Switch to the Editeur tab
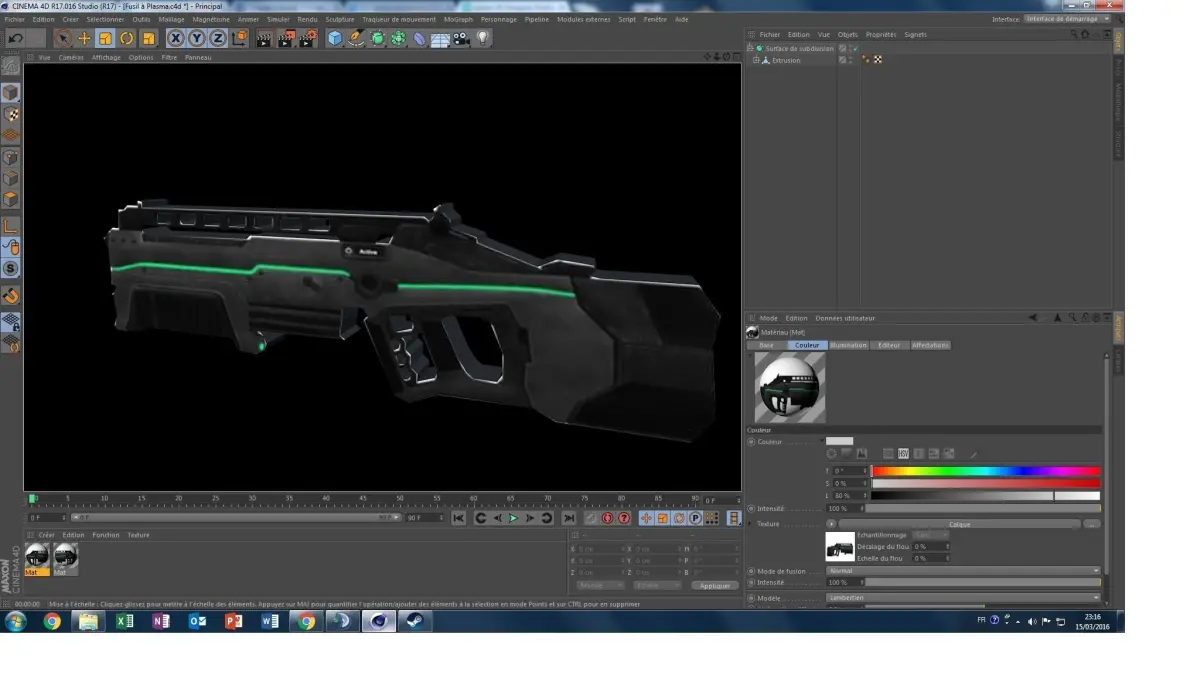Viewport: 1200px width, 675px height. point(889,345)
